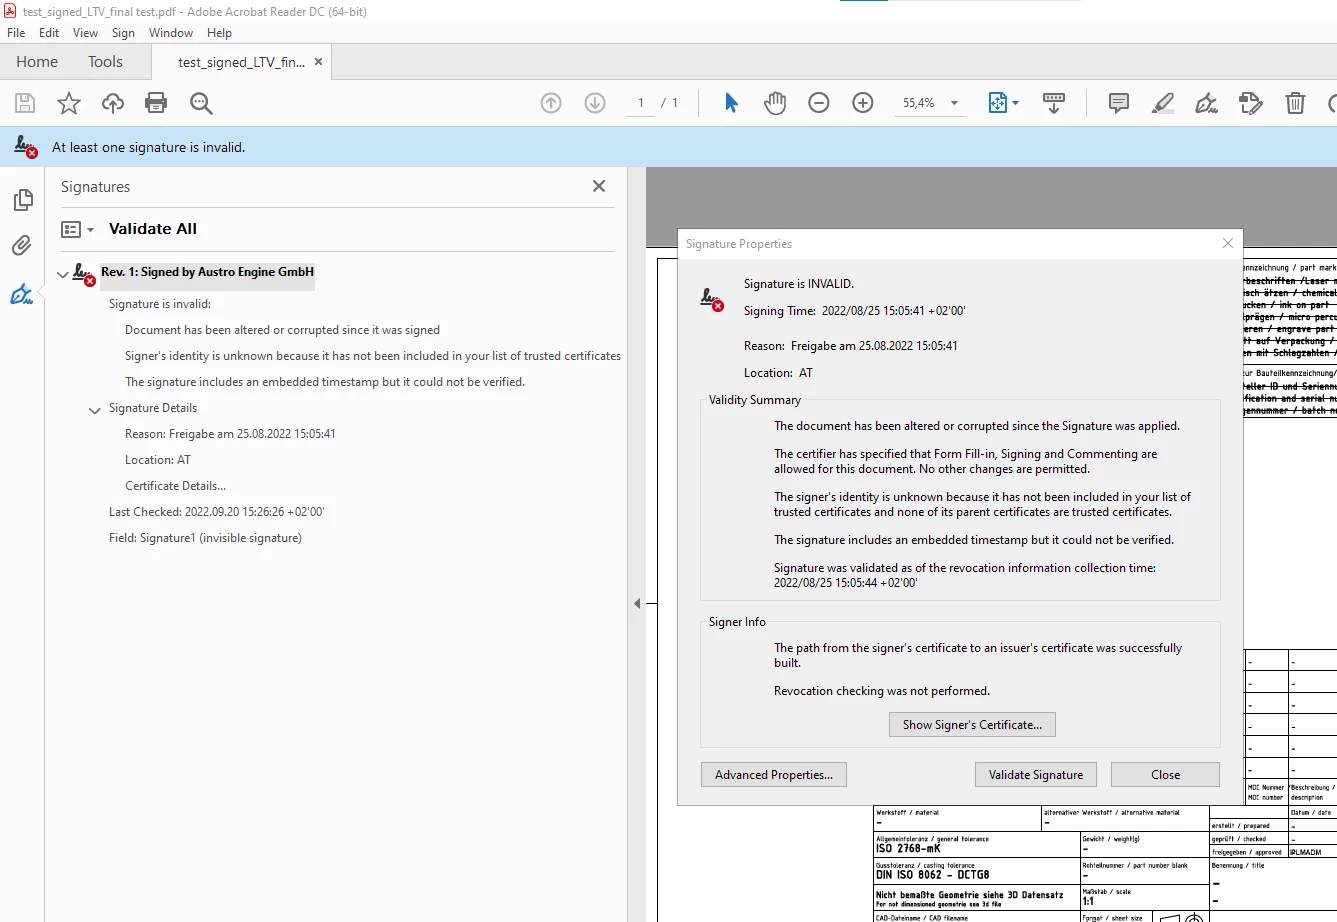
Task: Switch to the Home tab
Action: [x=37, y=62]
